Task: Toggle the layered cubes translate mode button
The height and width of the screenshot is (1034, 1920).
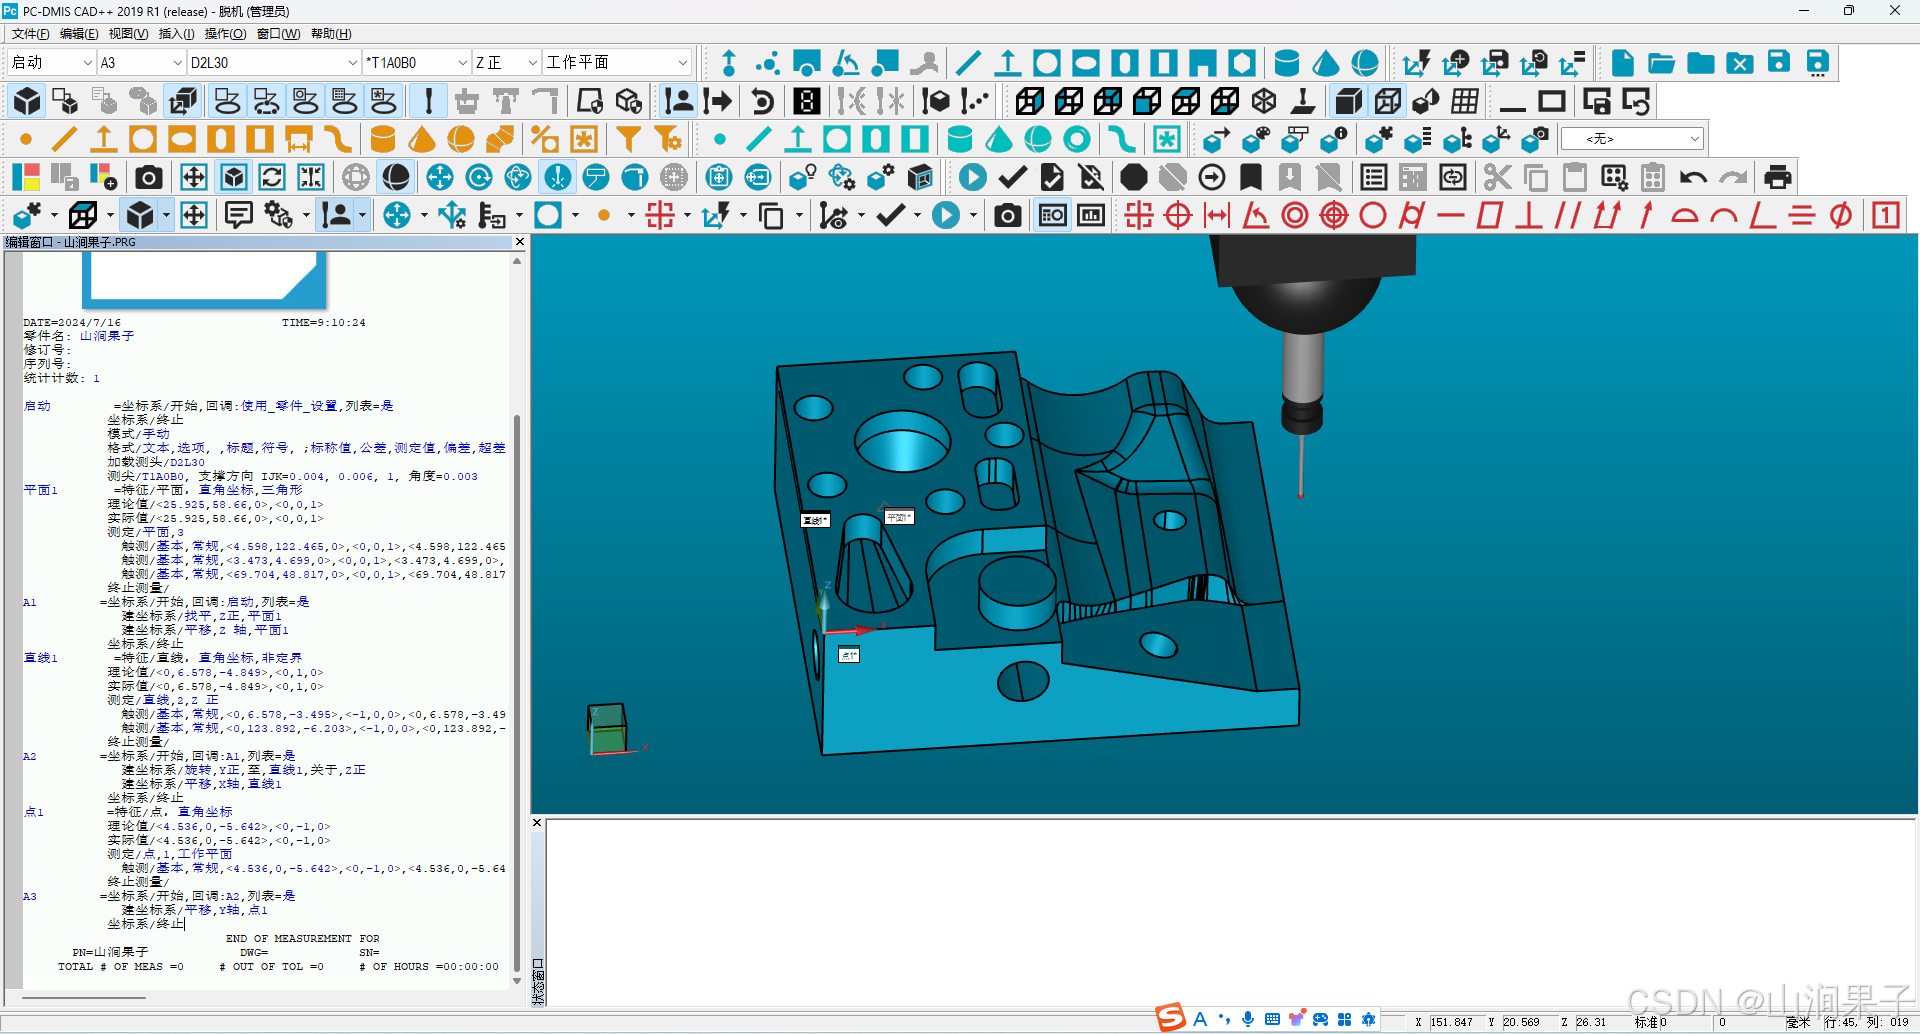Action: click(x=183, y=101)
